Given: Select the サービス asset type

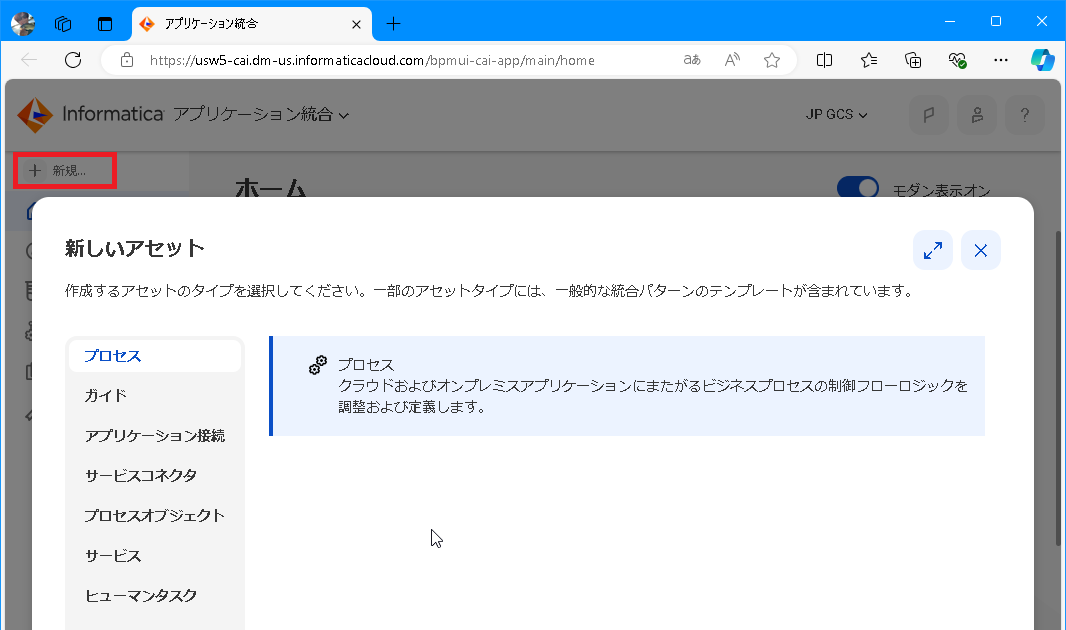Looking at the screenshot, I should tap(155, 556).
